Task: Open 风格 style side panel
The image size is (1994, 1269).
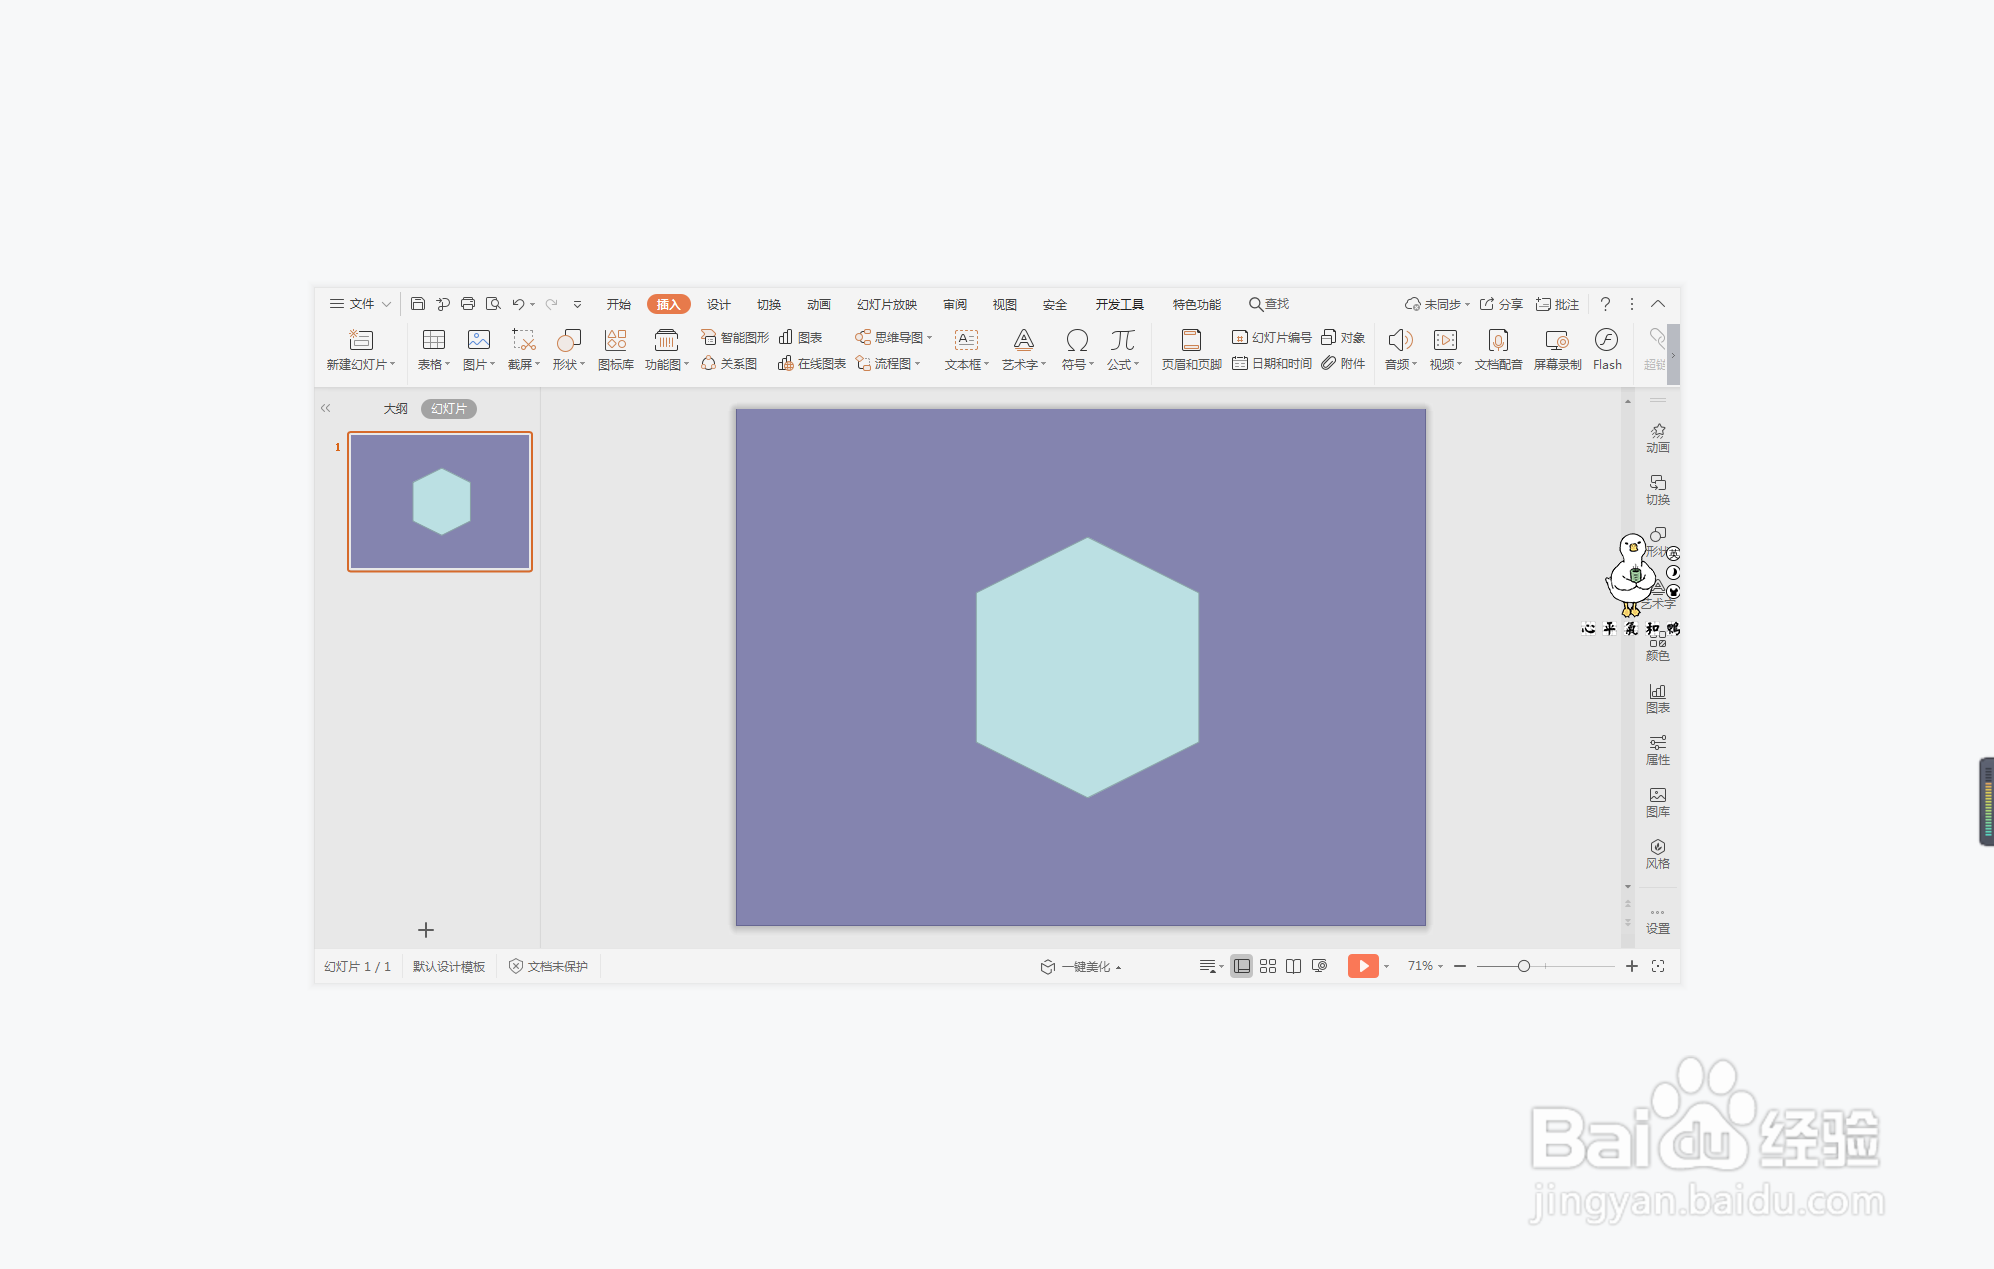Action: coord(1658,854)
